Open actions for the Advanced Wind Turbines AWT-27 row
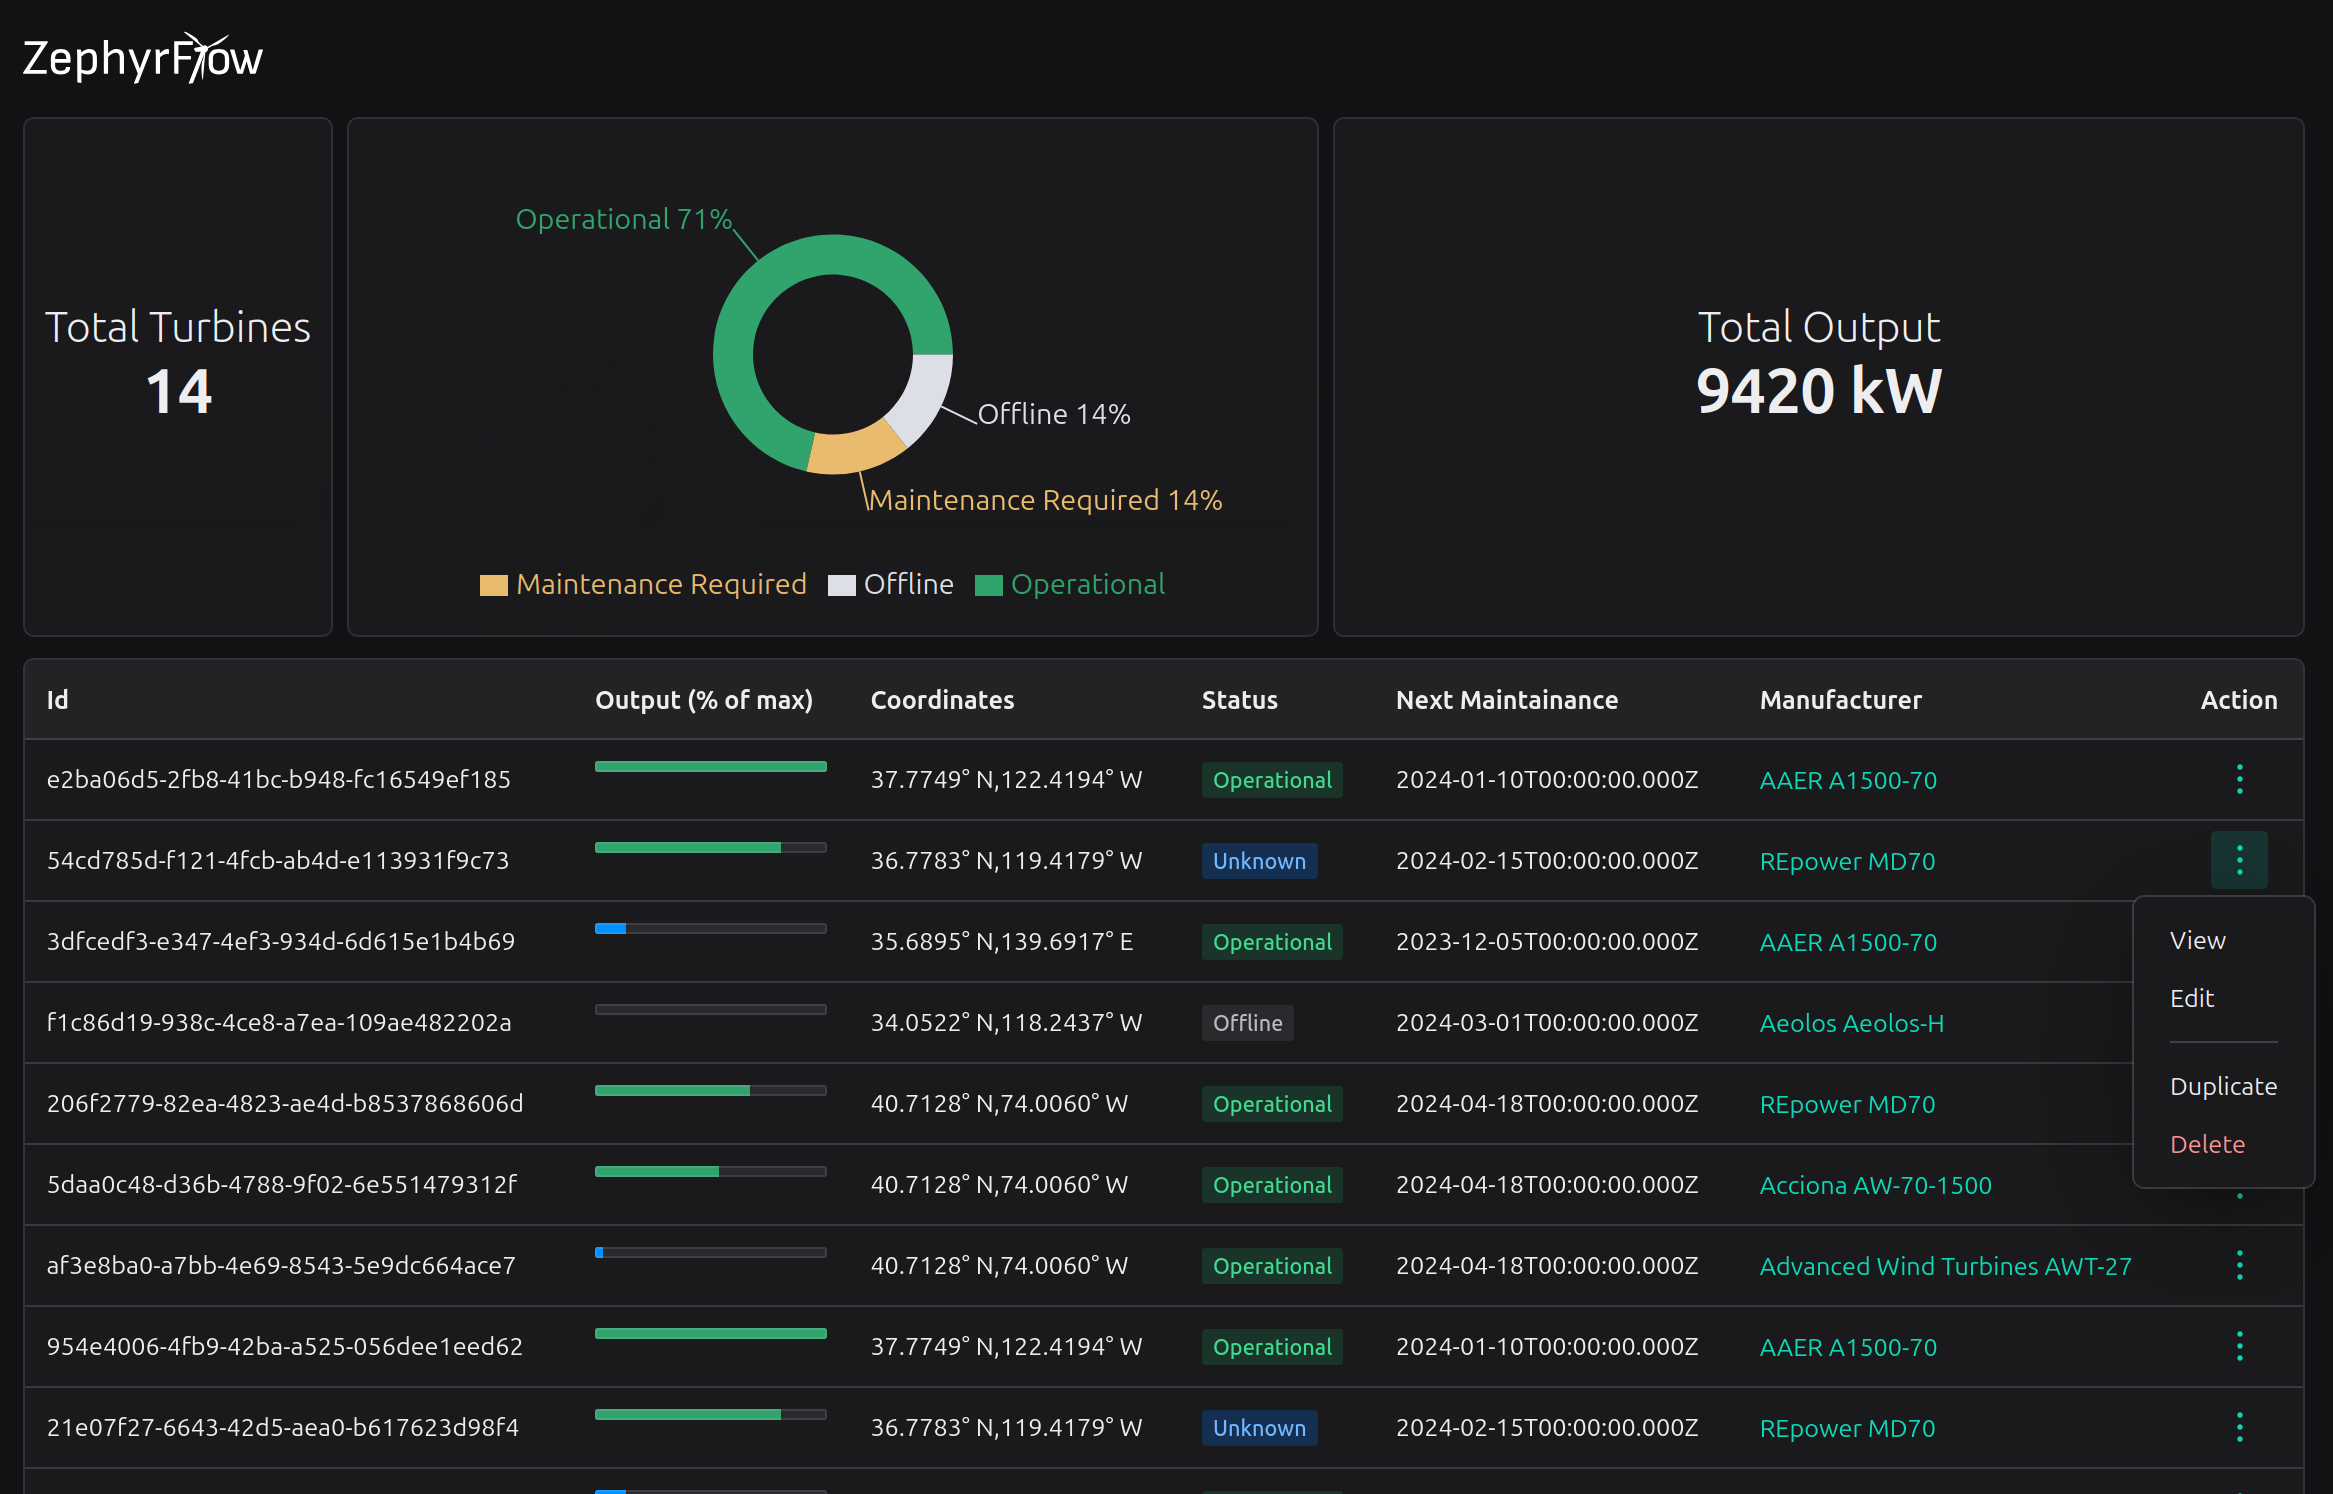Viewport: 2333px width, 1494px height. click(x=2240, y=1265)
